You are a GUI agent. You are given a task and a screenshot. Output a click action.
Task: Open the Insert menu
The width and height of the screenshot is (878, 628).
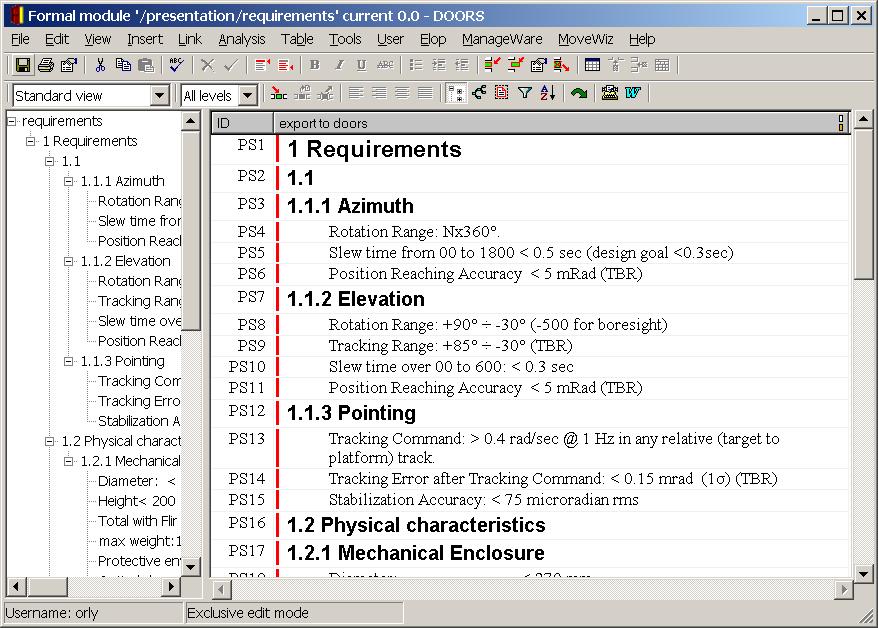tap(145, 39)
